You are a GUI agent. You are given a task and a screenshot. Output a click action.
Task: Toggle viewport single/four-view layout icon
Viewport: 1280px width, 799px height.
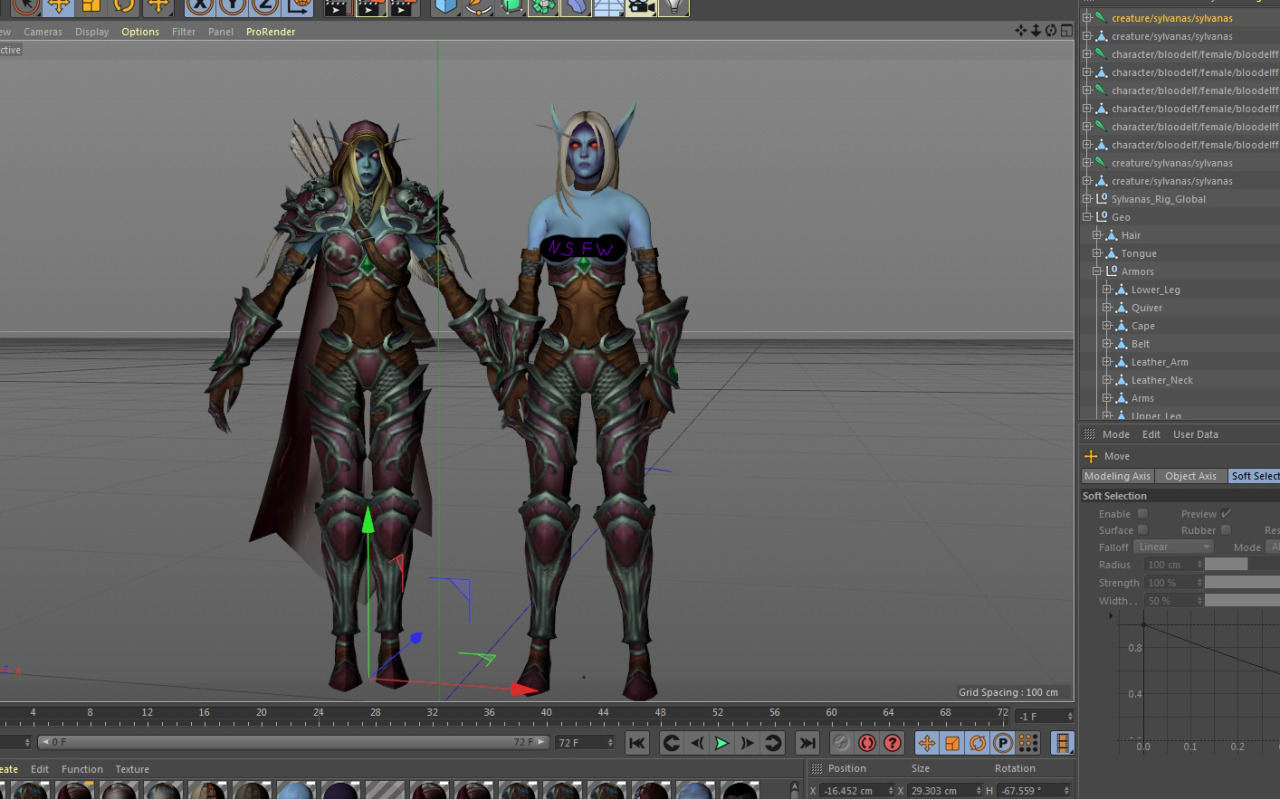[1066, 31]
